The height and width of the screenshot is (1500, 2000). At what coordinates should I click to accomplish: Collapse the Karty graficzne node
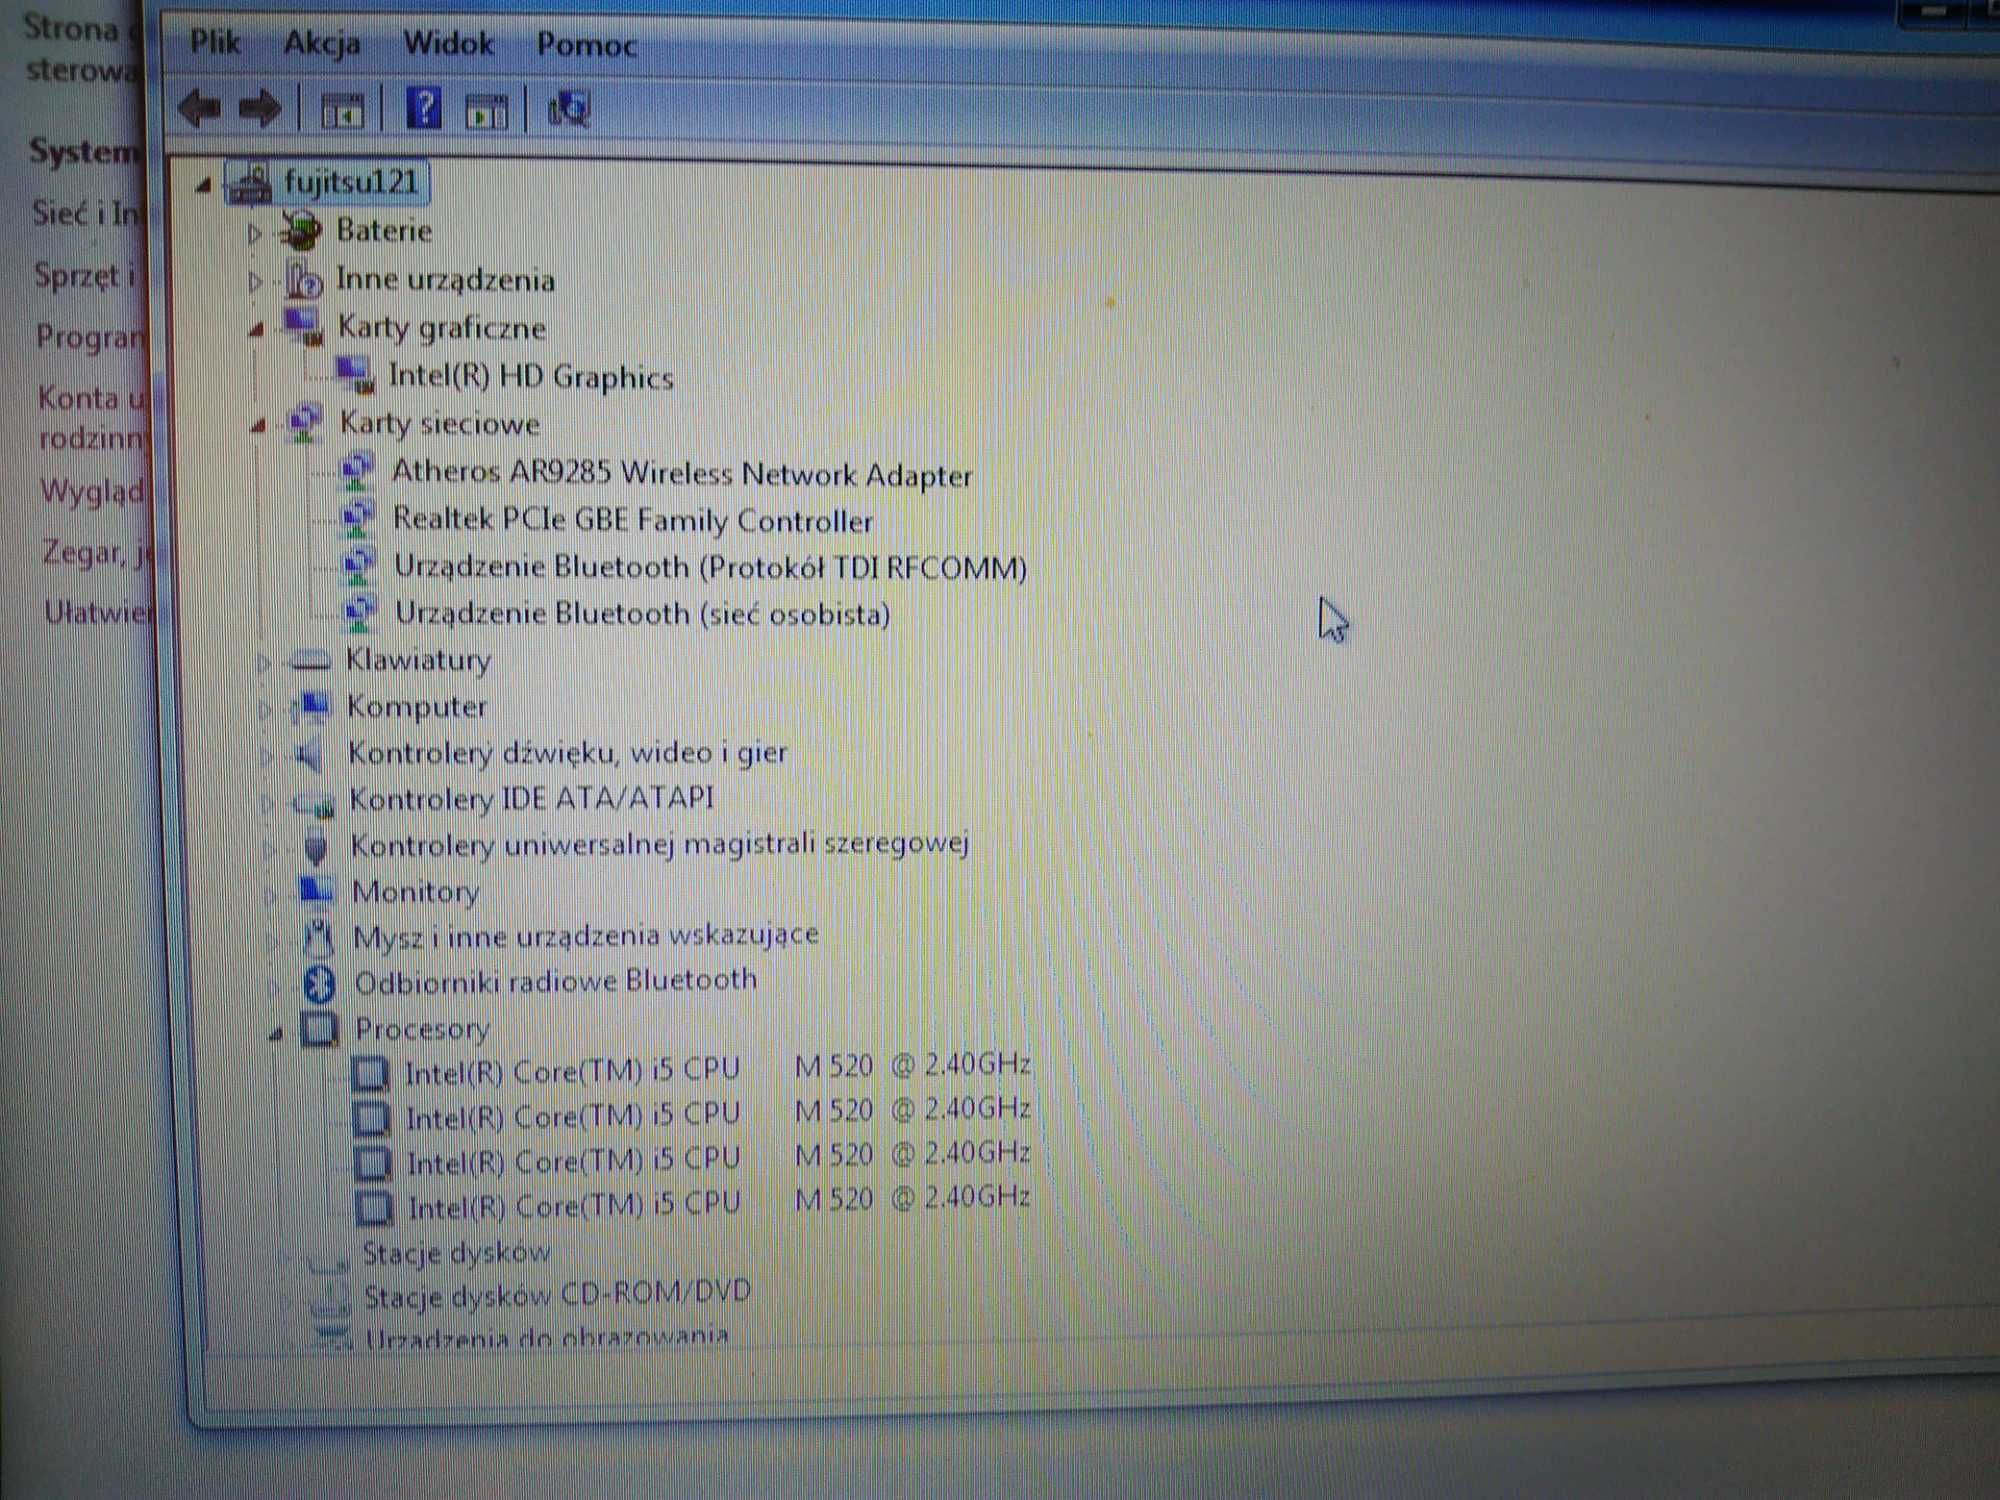click(x=257, y=329)
